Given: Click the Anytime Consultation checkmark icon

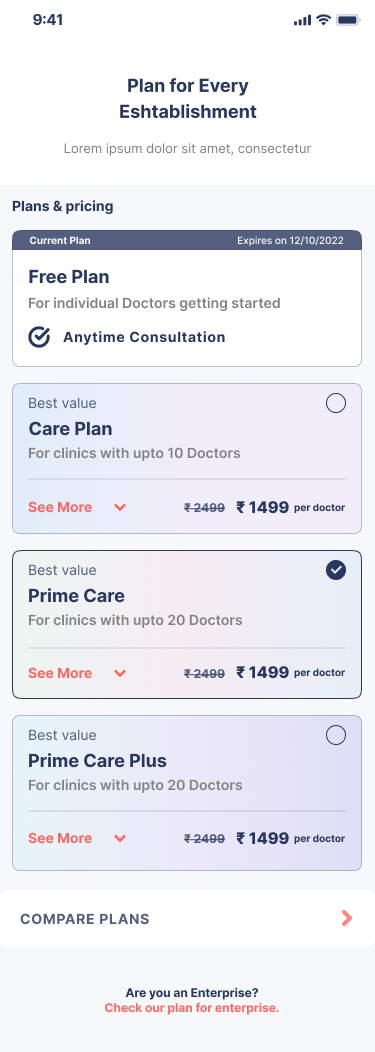Looking at the screenshot, I should pos(40,337).
